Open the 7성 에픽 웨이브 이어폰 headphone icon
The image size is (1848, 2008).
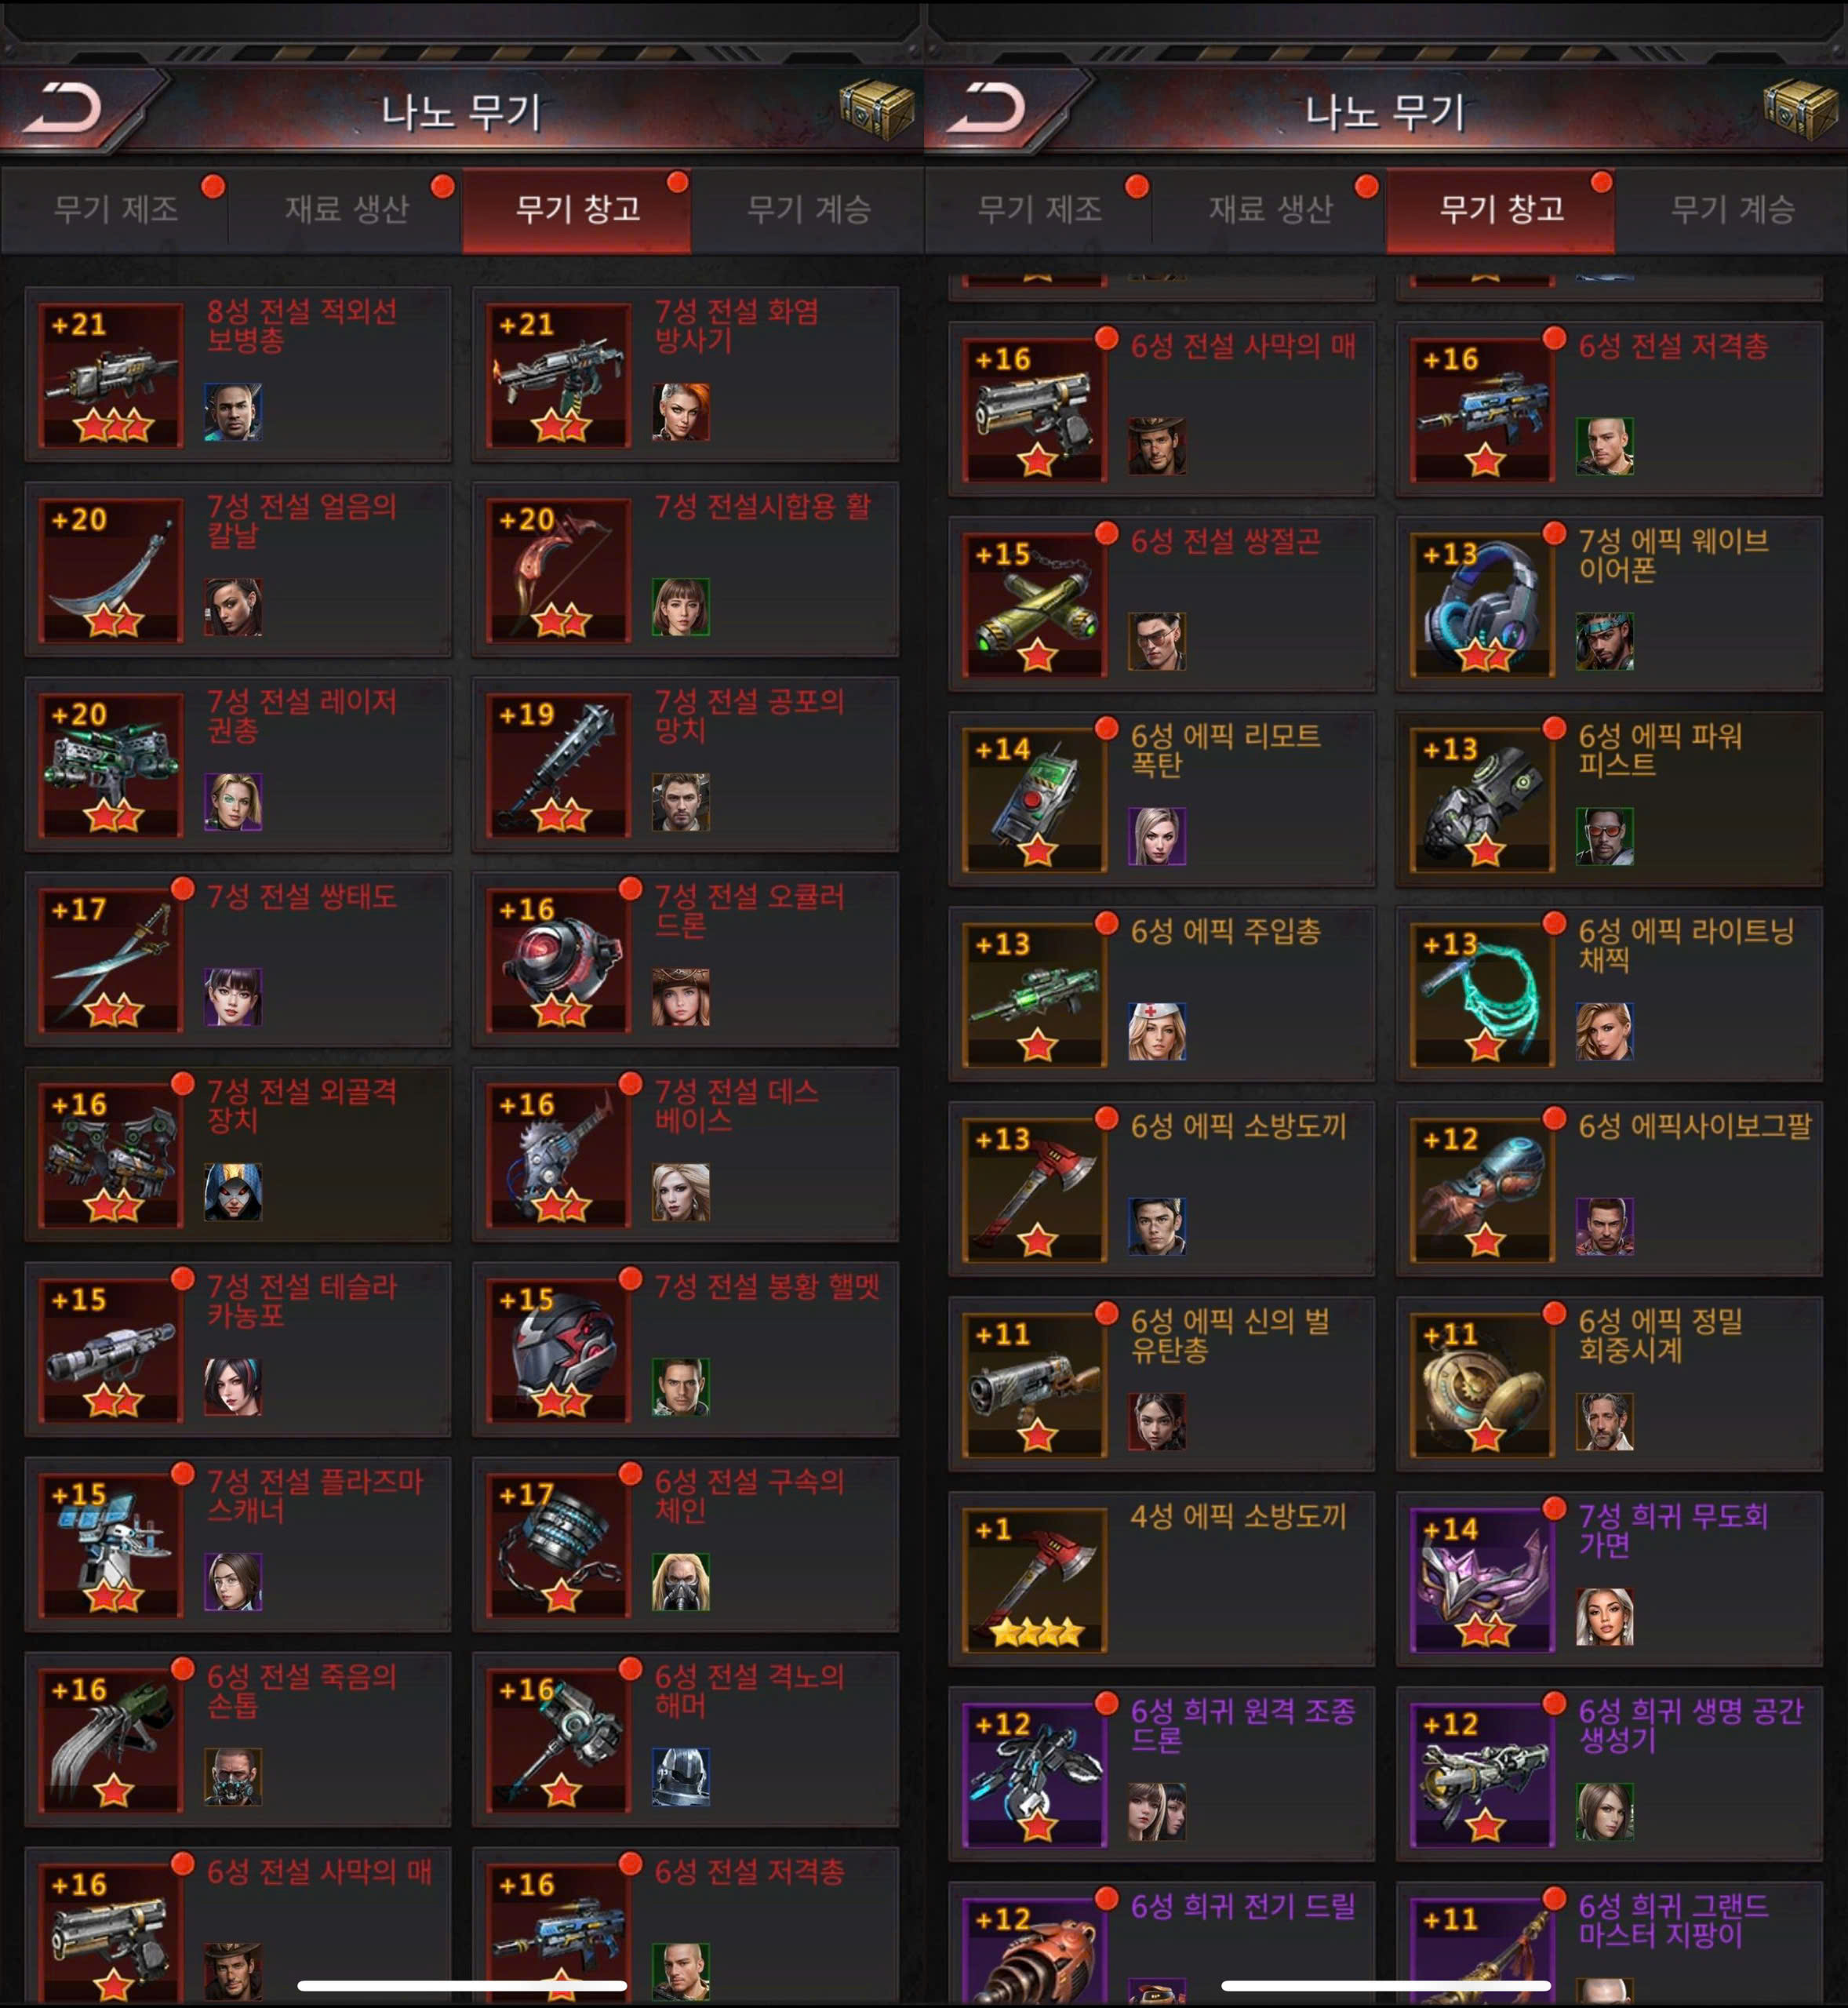point(1483,605)
